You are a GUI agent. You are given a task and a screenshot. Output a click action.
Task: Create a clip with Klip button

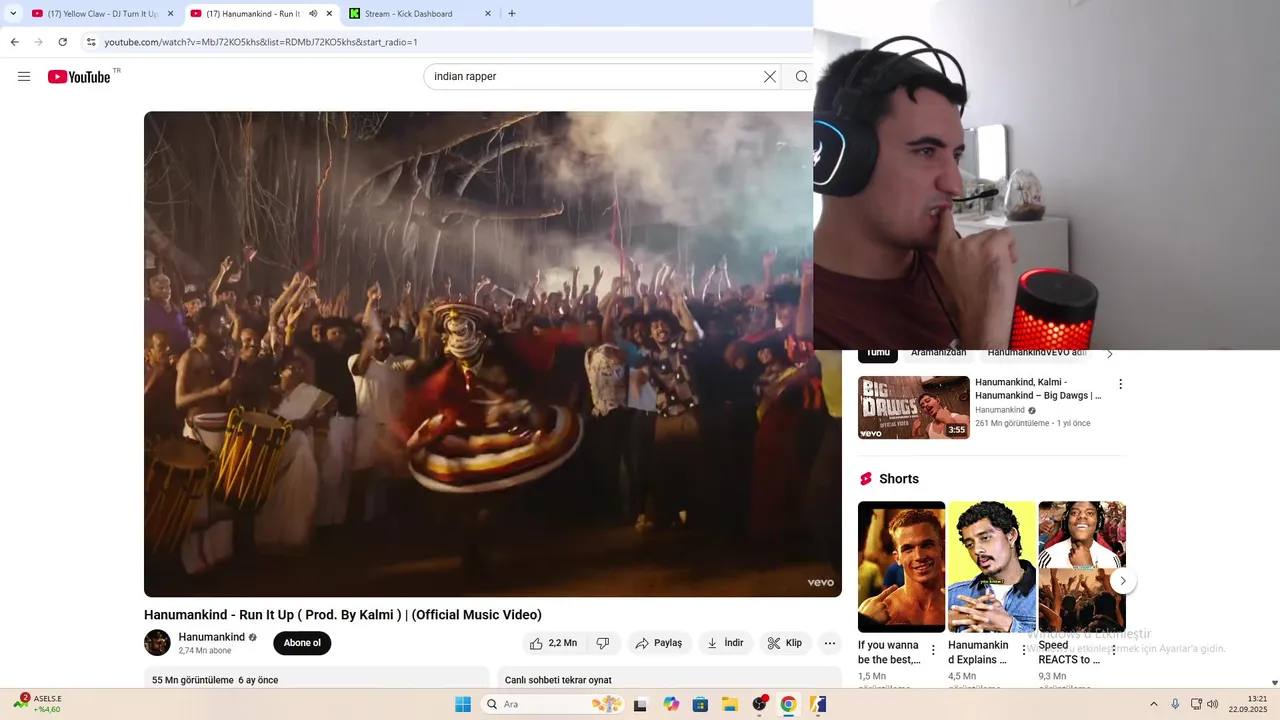pyautogui.click(x=785, y=643)
